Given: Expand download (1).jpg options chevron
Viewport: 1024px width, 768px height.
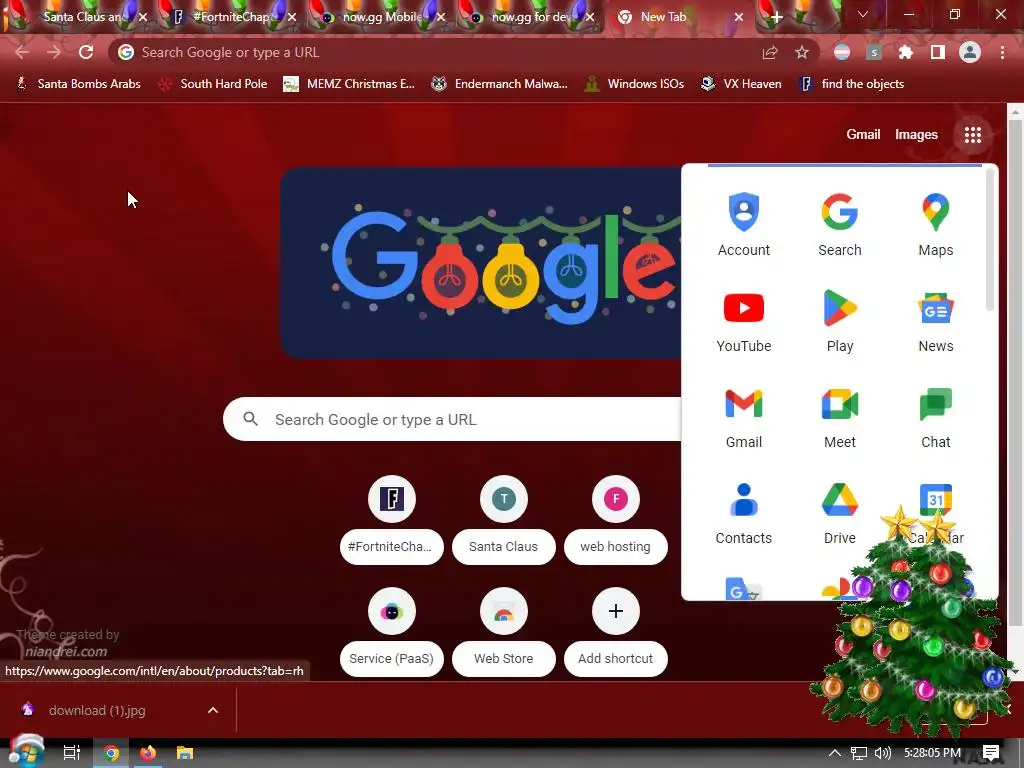Looking at the screenshot, I should pyautogui.click(x=213, y=710).
